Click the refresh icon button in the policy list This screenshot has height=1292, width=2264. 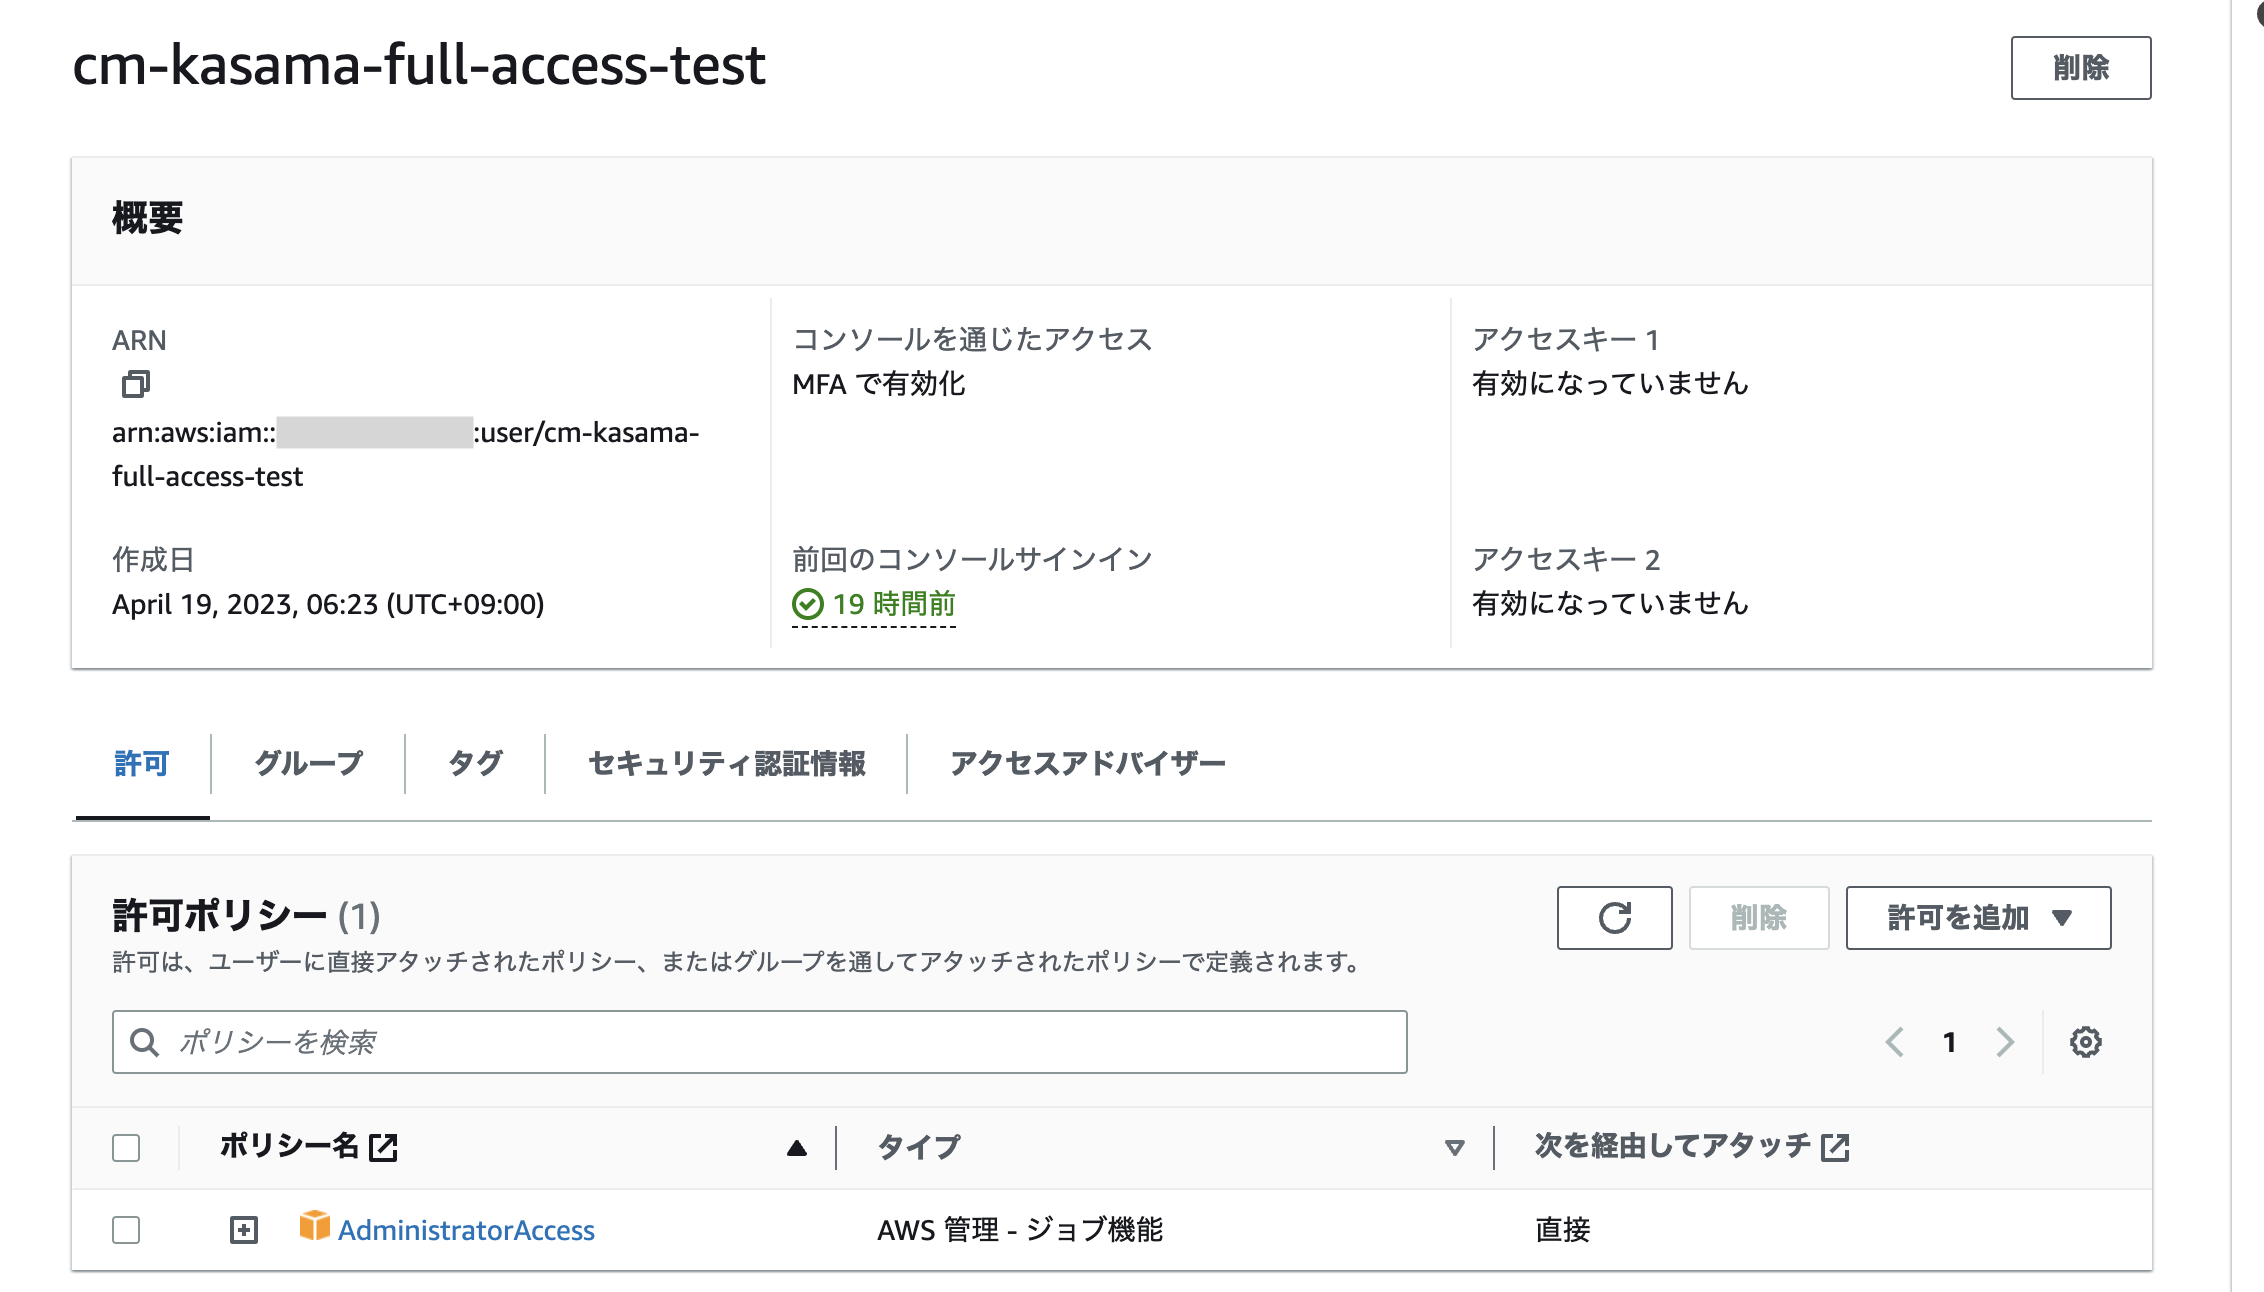[x=1614, y=918]
